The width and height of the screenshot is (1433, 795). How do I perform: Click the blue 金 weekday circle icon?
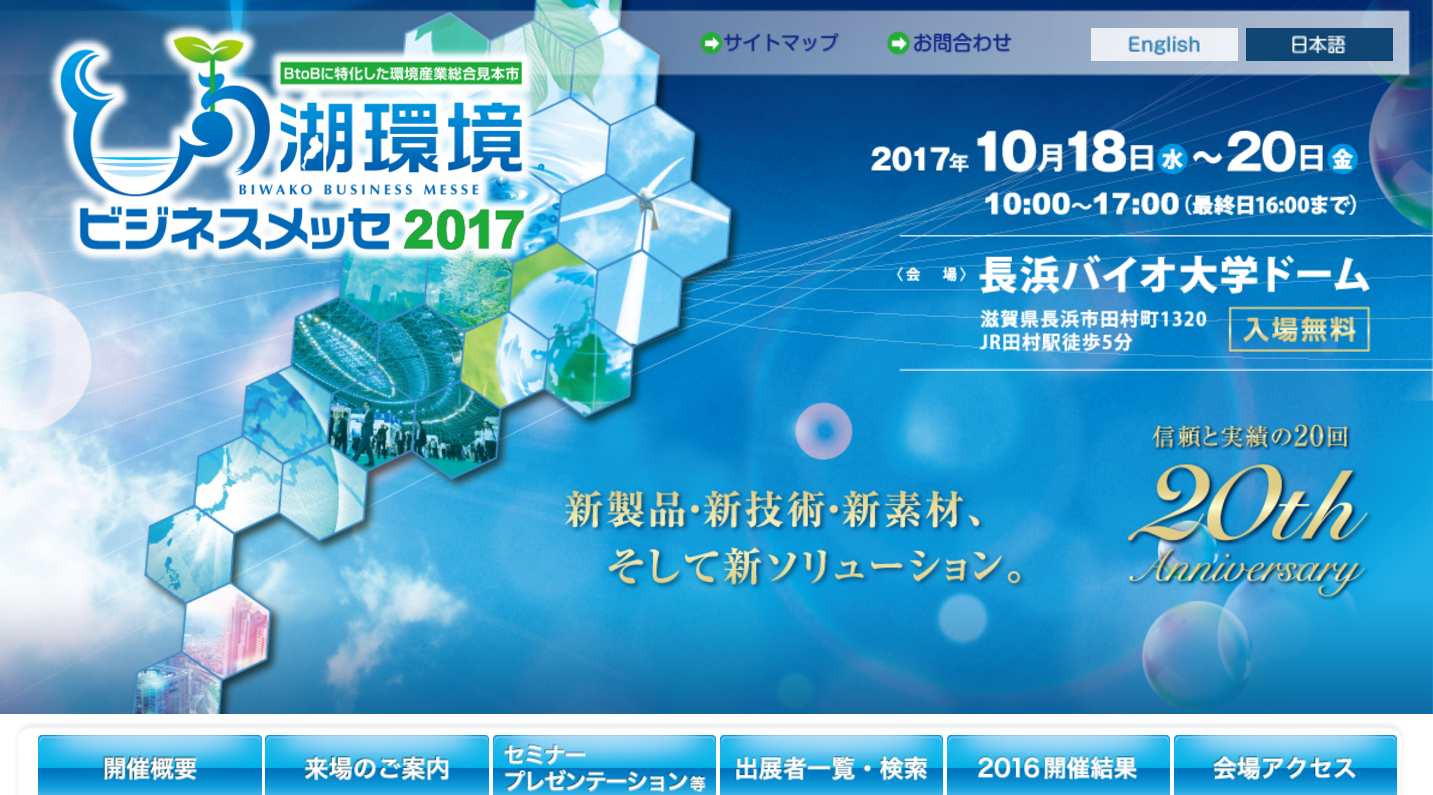pyautogui.click(x=1343, y=158)
